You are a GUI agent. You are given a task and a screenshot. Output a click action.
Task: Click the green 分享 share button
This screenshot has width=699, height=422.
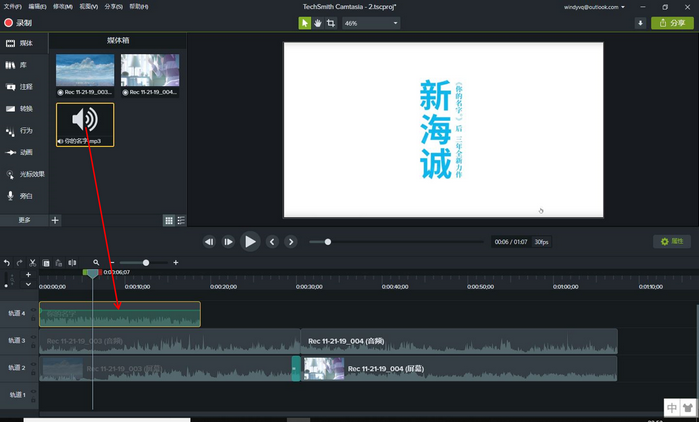[x=672, y=23]
